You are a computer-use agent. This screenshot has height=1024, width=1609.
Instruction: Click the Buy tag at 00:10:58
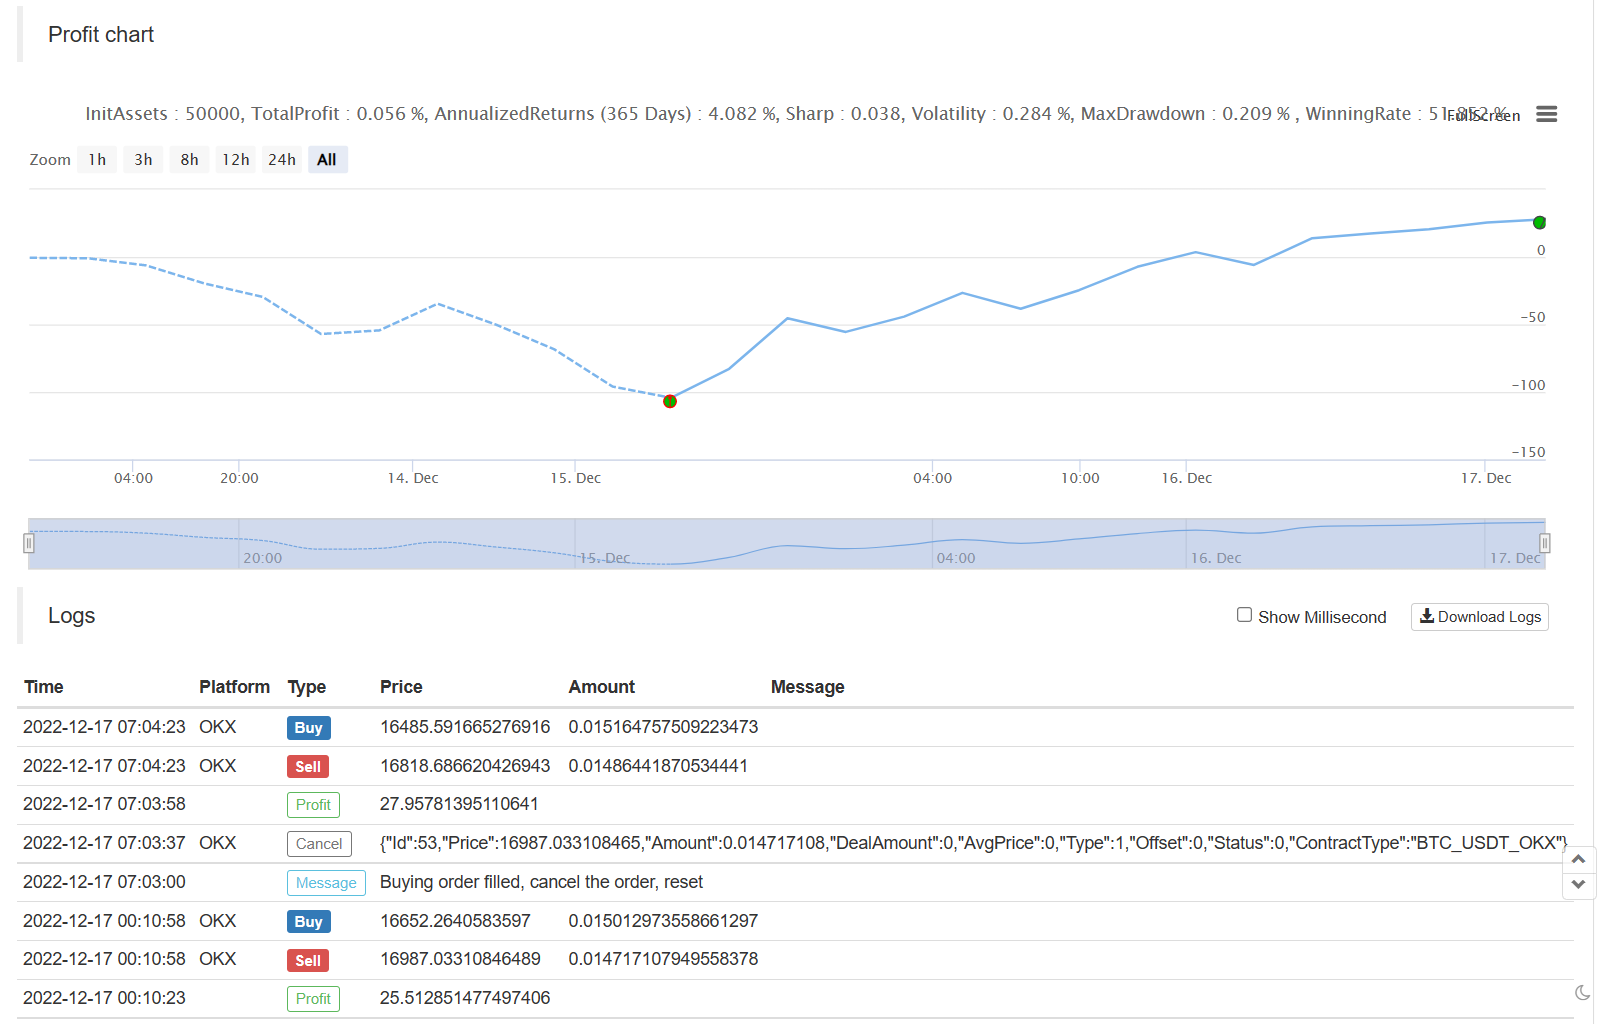(x=308, y=922)
